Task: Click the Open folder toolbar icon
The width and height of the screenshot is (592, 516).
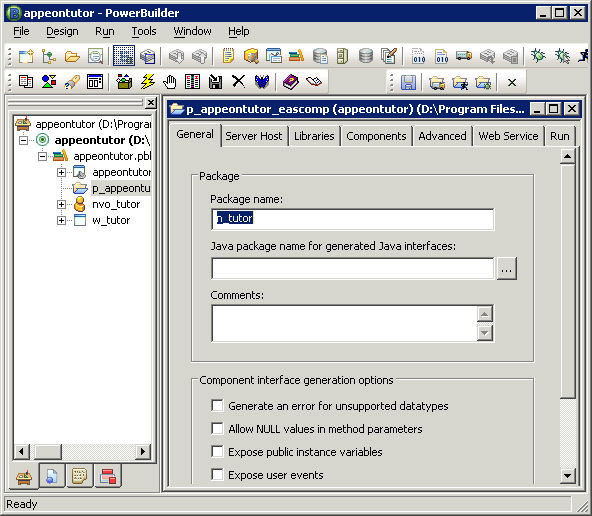Action: pyautogui.click(x=72, y=56)
